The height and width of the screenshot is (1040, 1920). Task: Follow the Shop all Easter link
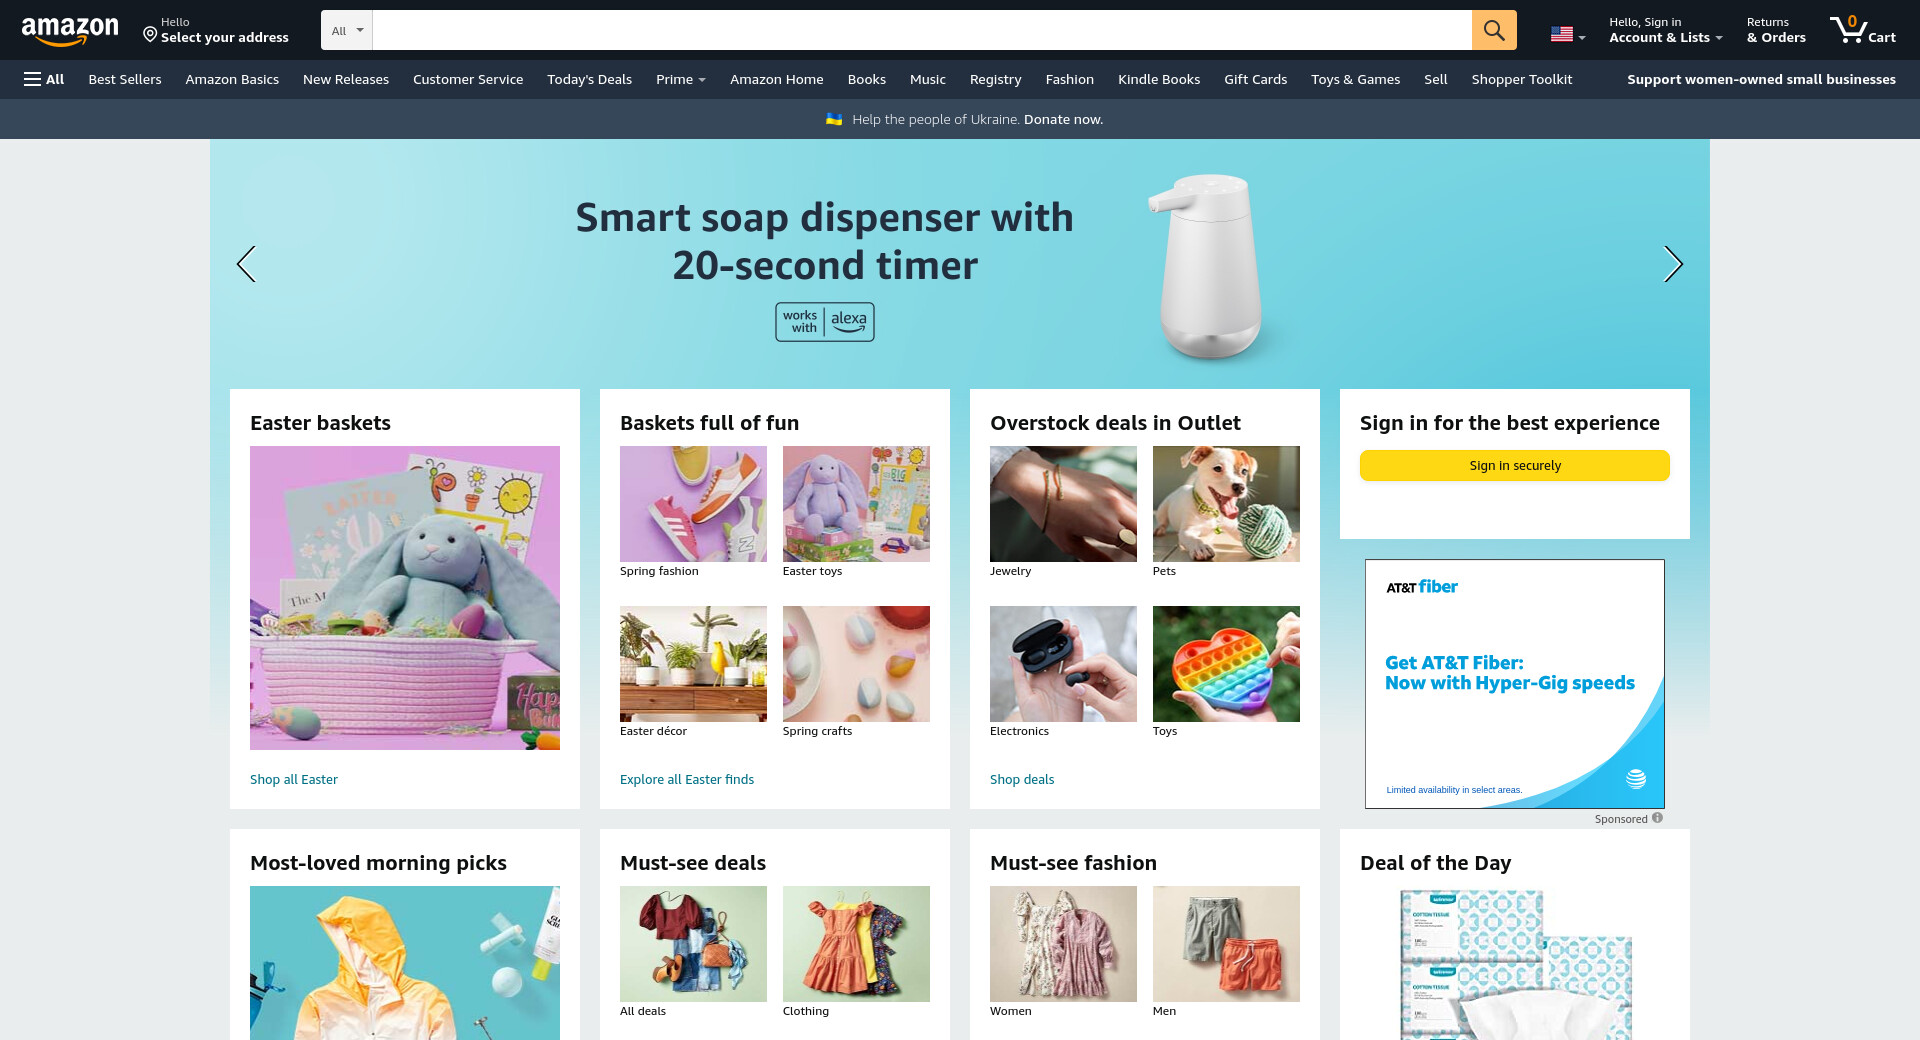[294, 779]
